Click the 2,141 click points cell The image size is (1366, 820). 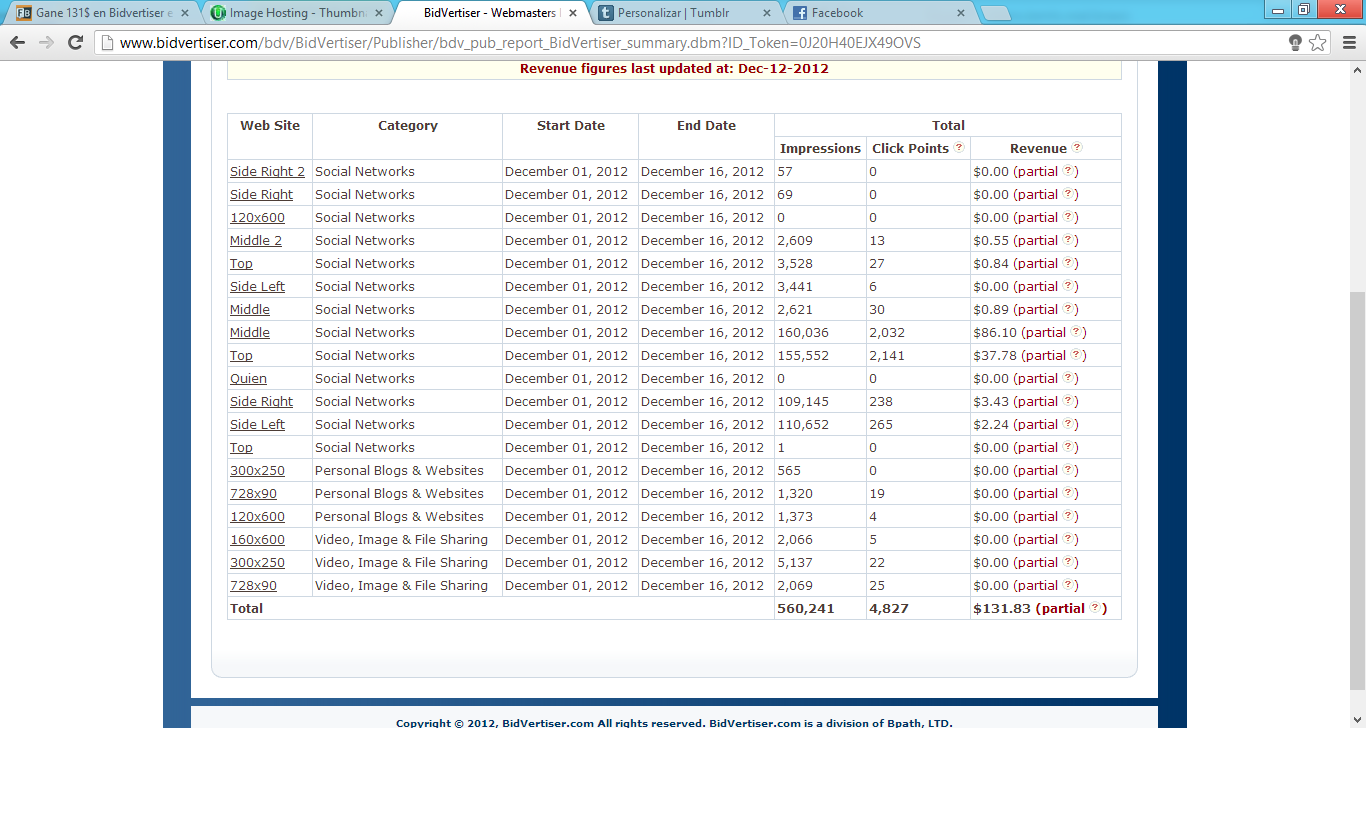(918, 355)
